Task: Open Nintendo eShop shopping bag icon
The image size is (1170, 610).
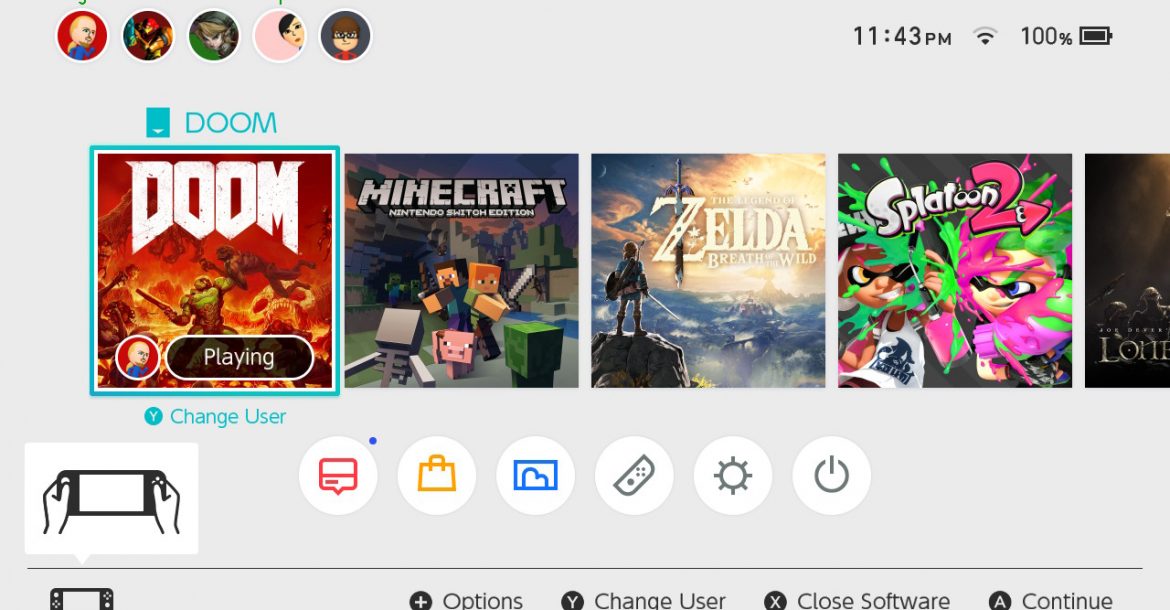Action: (436, 476)
